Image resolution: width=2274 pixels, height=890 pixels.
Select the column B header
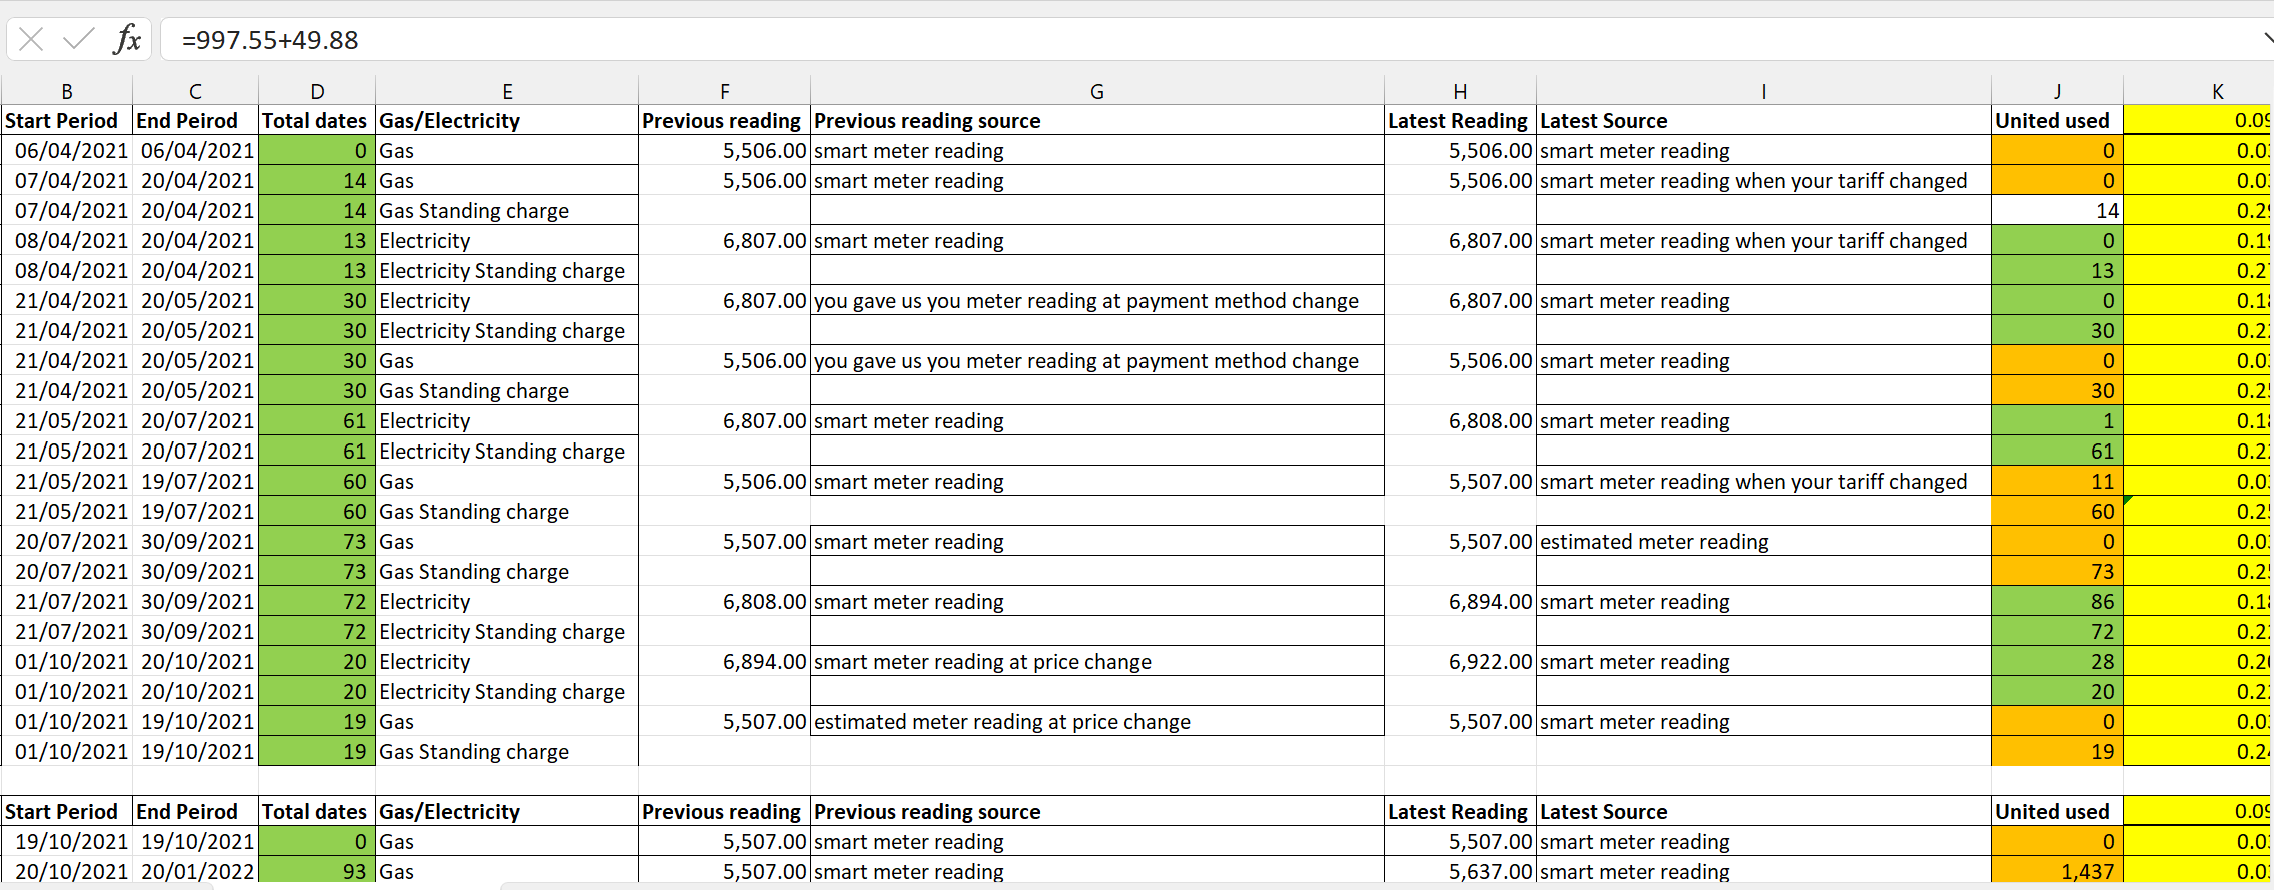tap(67, 91)
